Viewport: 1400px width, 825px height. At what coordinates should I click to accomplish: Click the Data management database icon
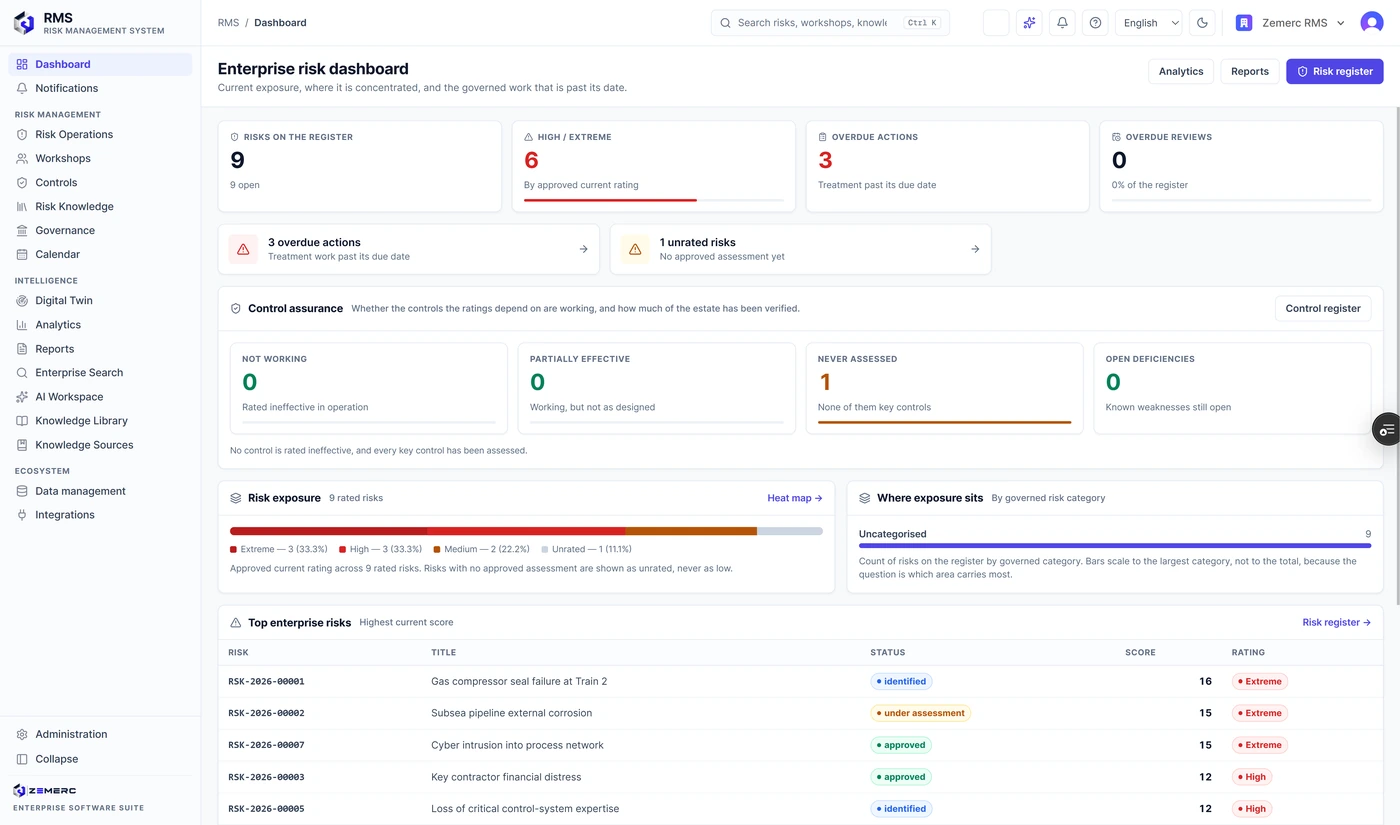point(22,491)
